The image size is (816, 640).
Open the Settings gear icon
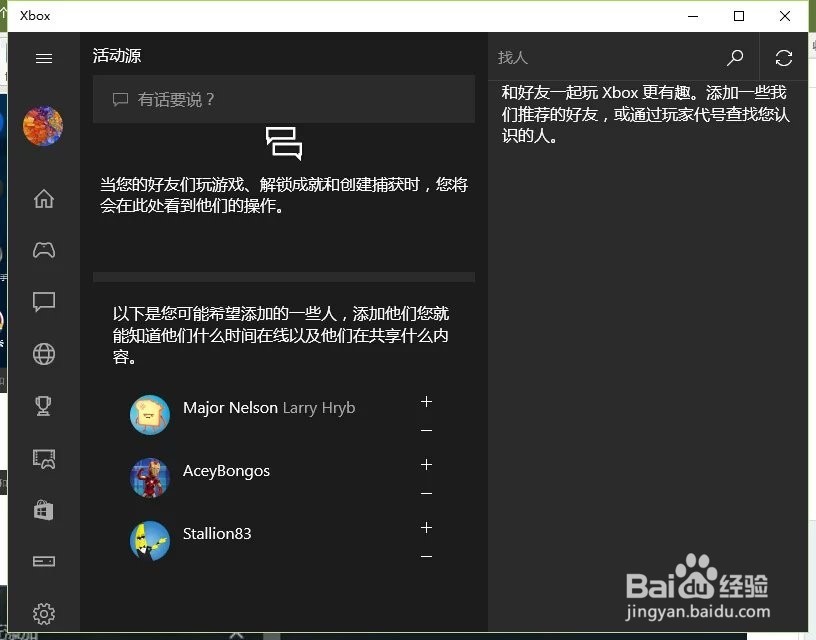[x=44, y=614]
